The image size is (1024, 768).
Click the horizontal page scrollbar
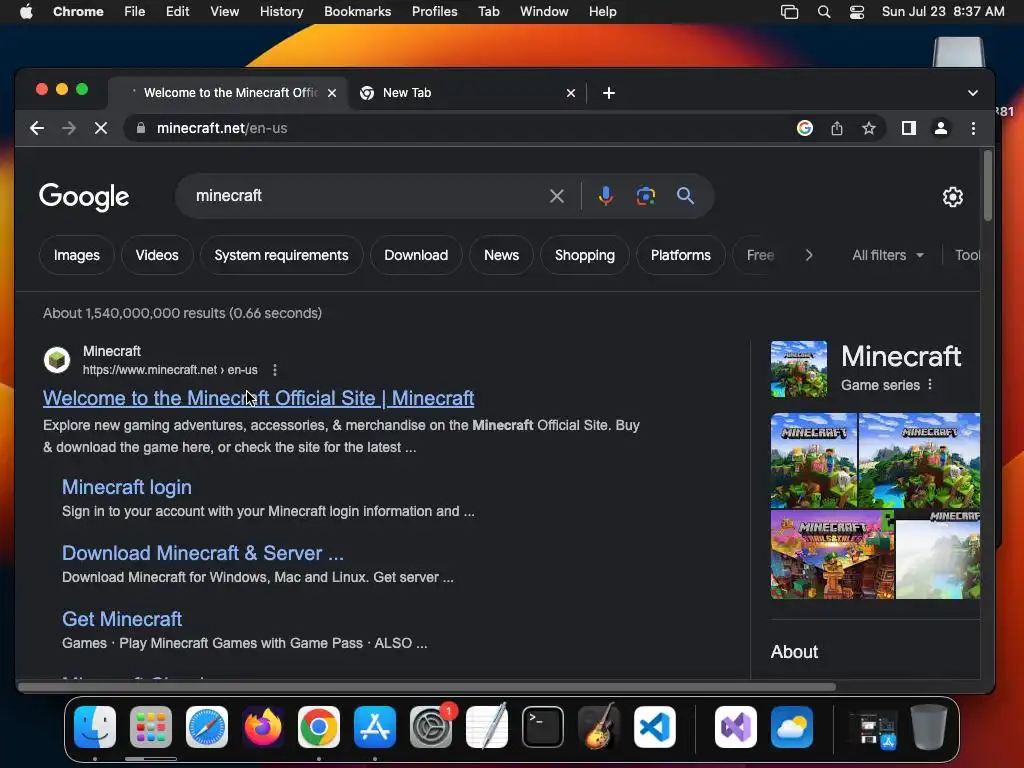coord(426,687)
